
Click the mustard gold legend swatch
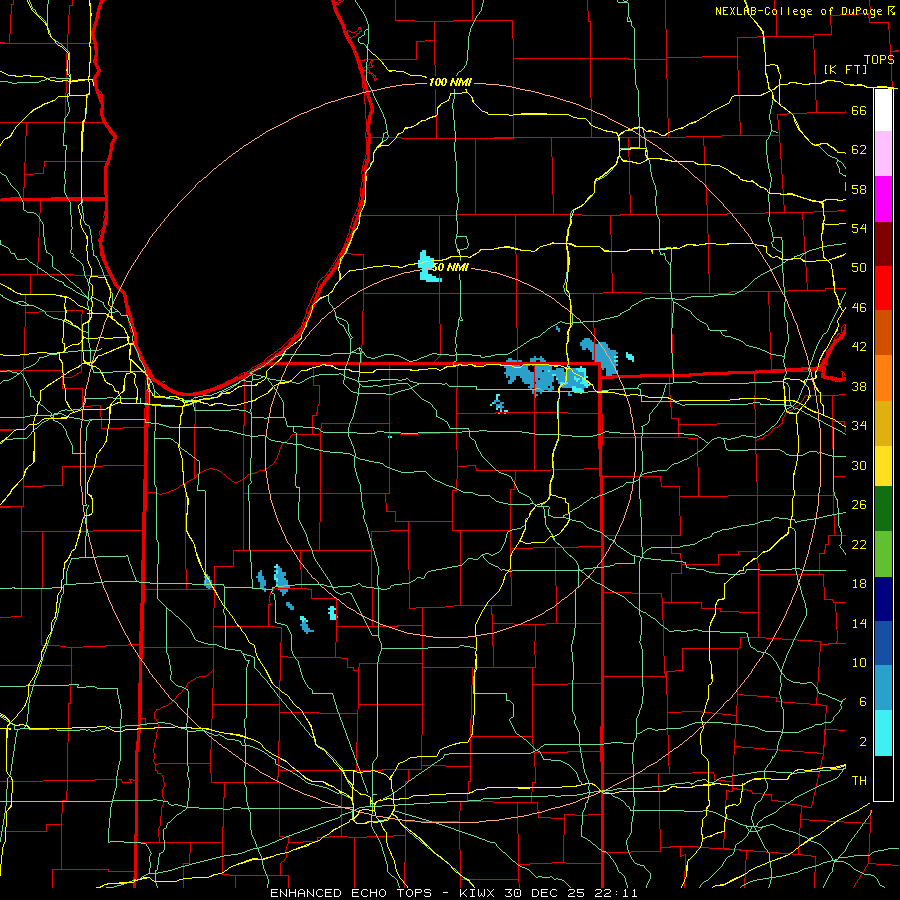[883, 423]
